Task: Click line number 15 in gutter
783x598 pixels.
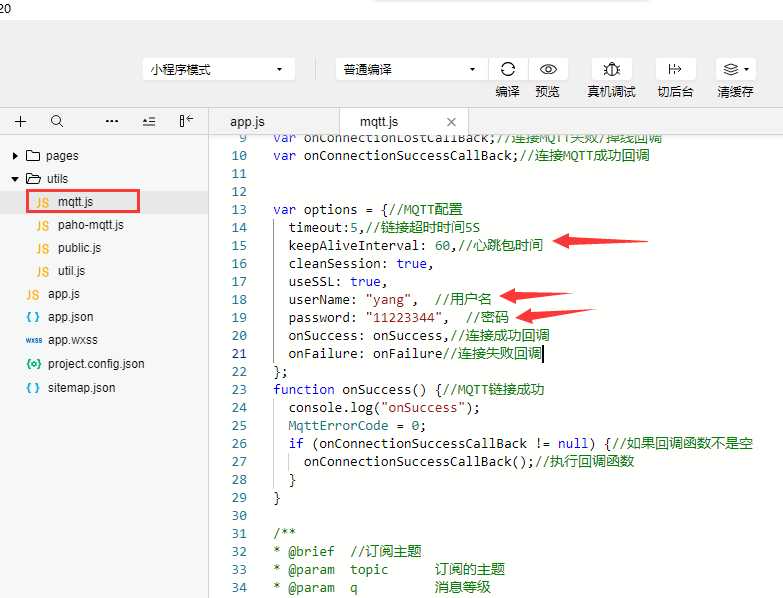Action: pyautogui.click(x=239, y=246)
